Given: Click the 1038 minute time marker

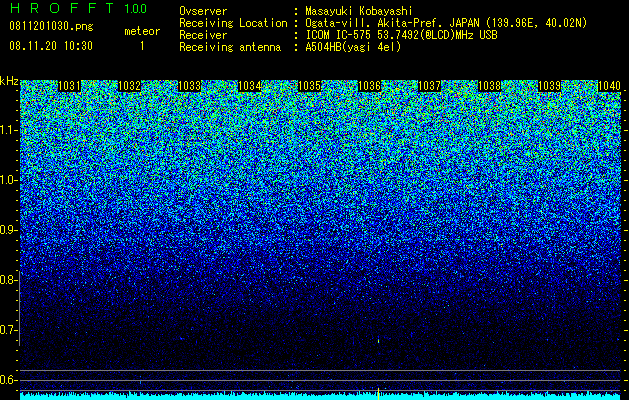Looking at the screenshot, I should (489, 86).
